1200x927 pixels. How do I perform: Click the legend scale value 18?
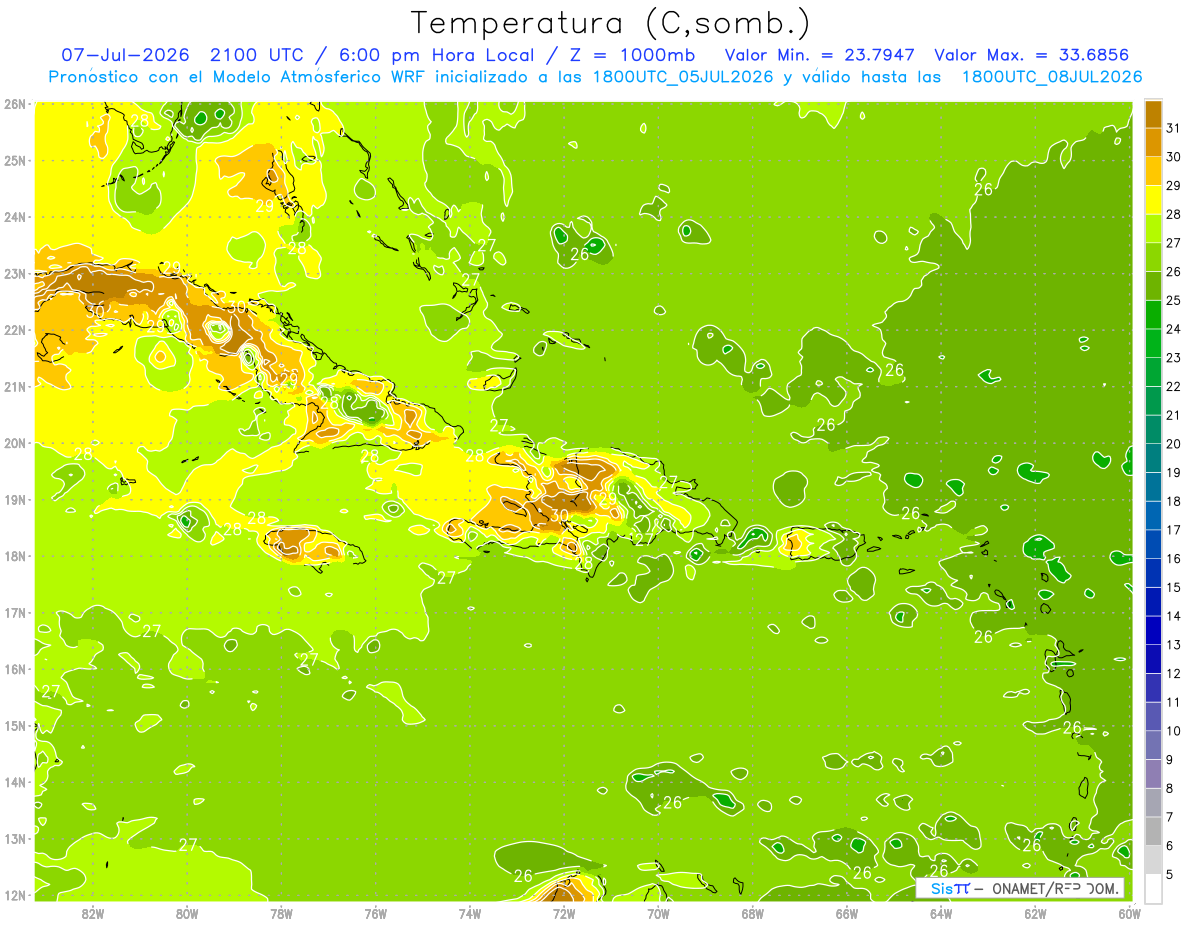pos(1174,501)
